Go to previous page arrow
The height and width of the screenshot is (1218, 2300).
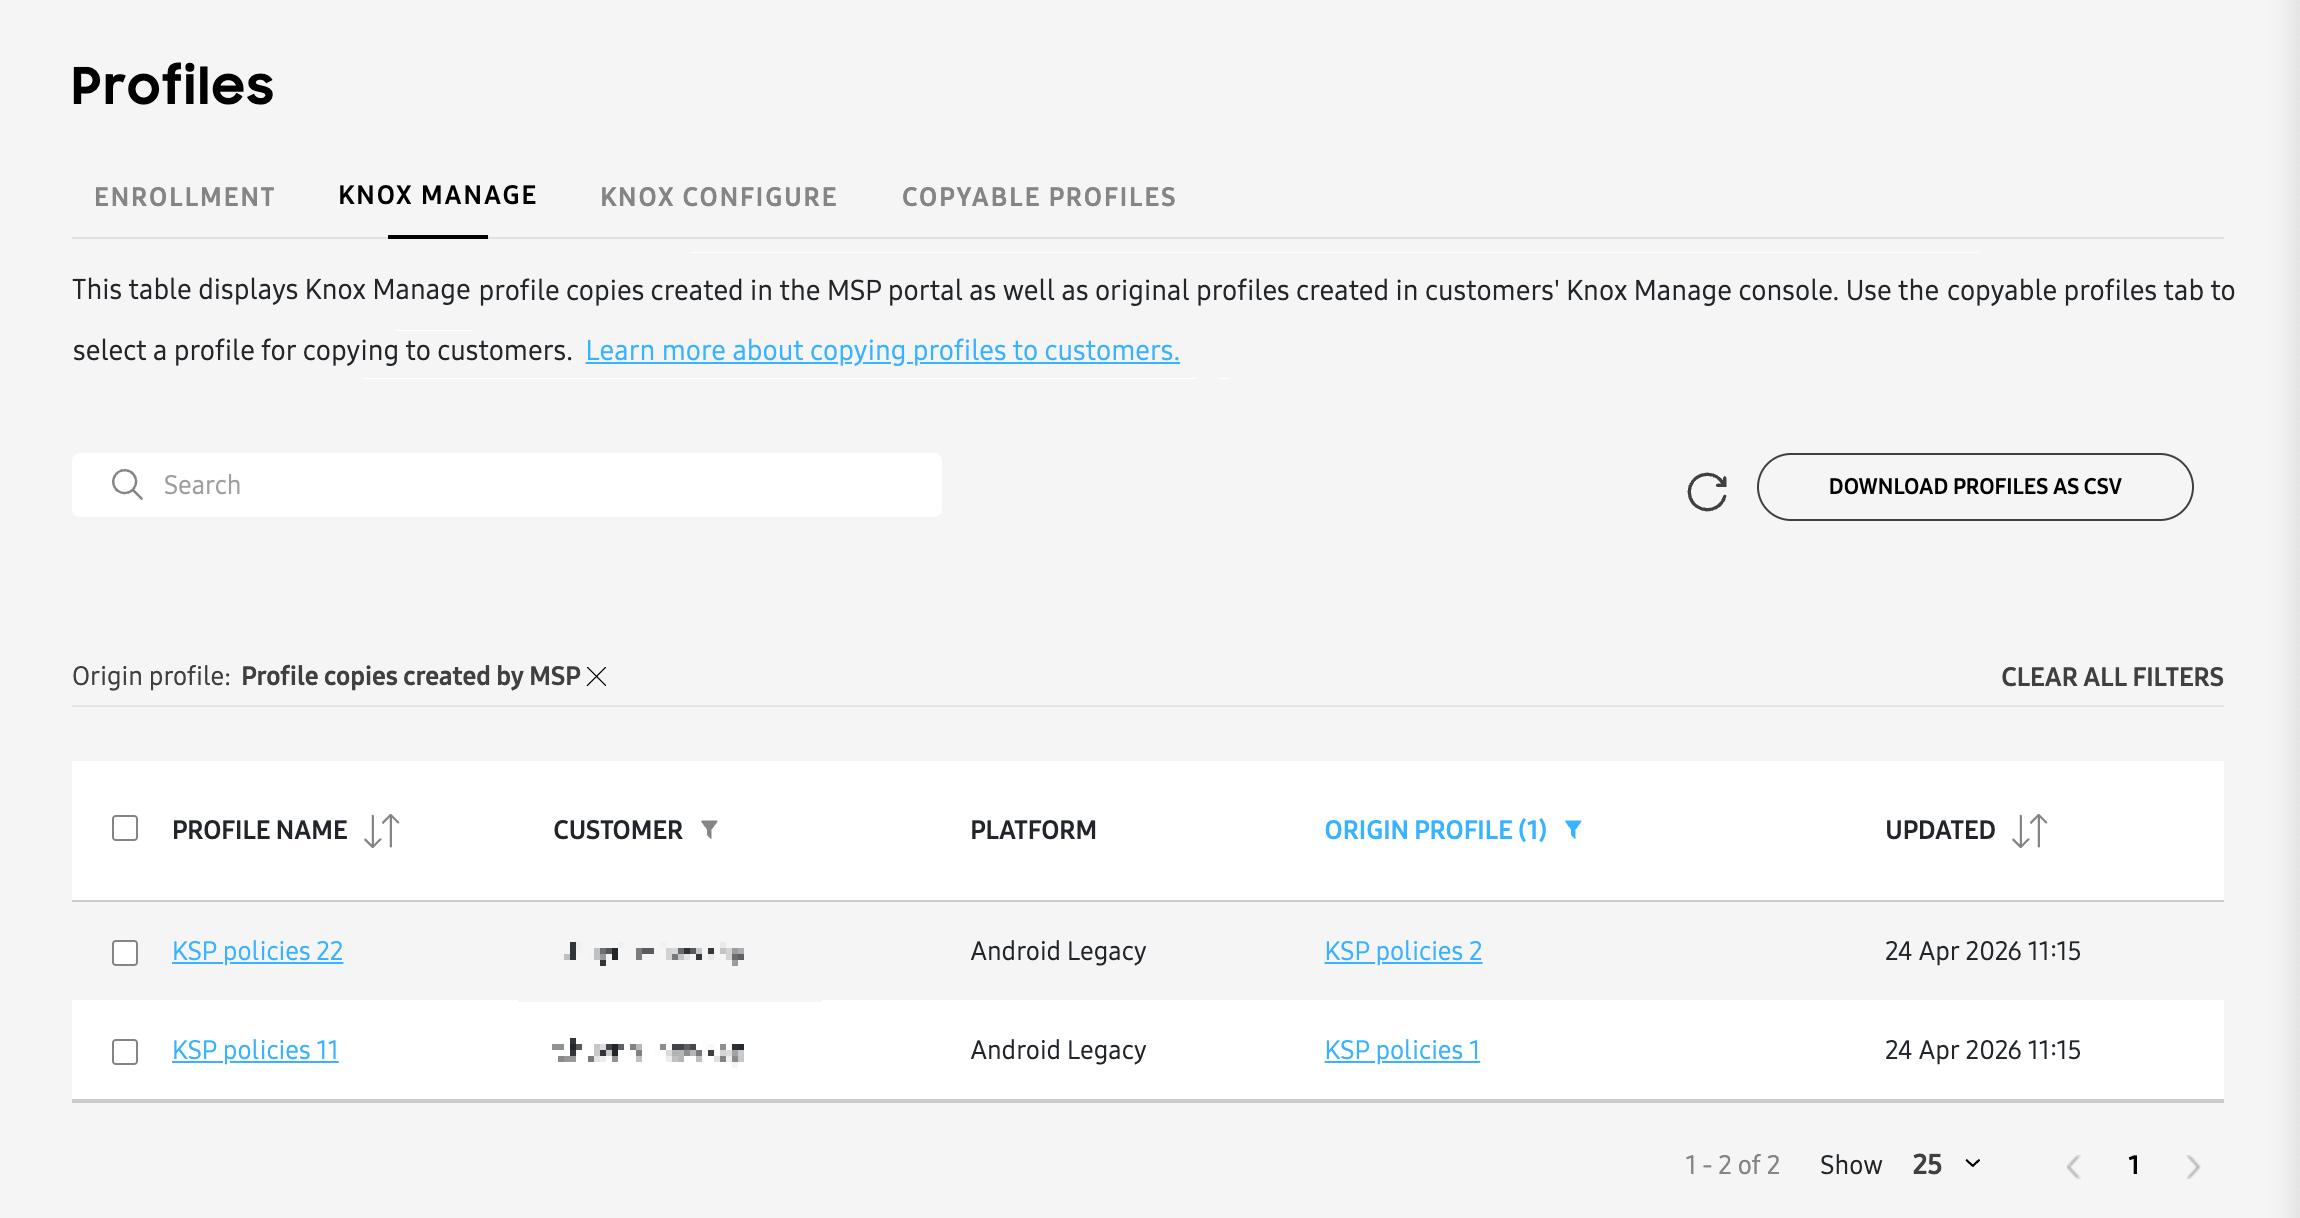(2074, 1166)
